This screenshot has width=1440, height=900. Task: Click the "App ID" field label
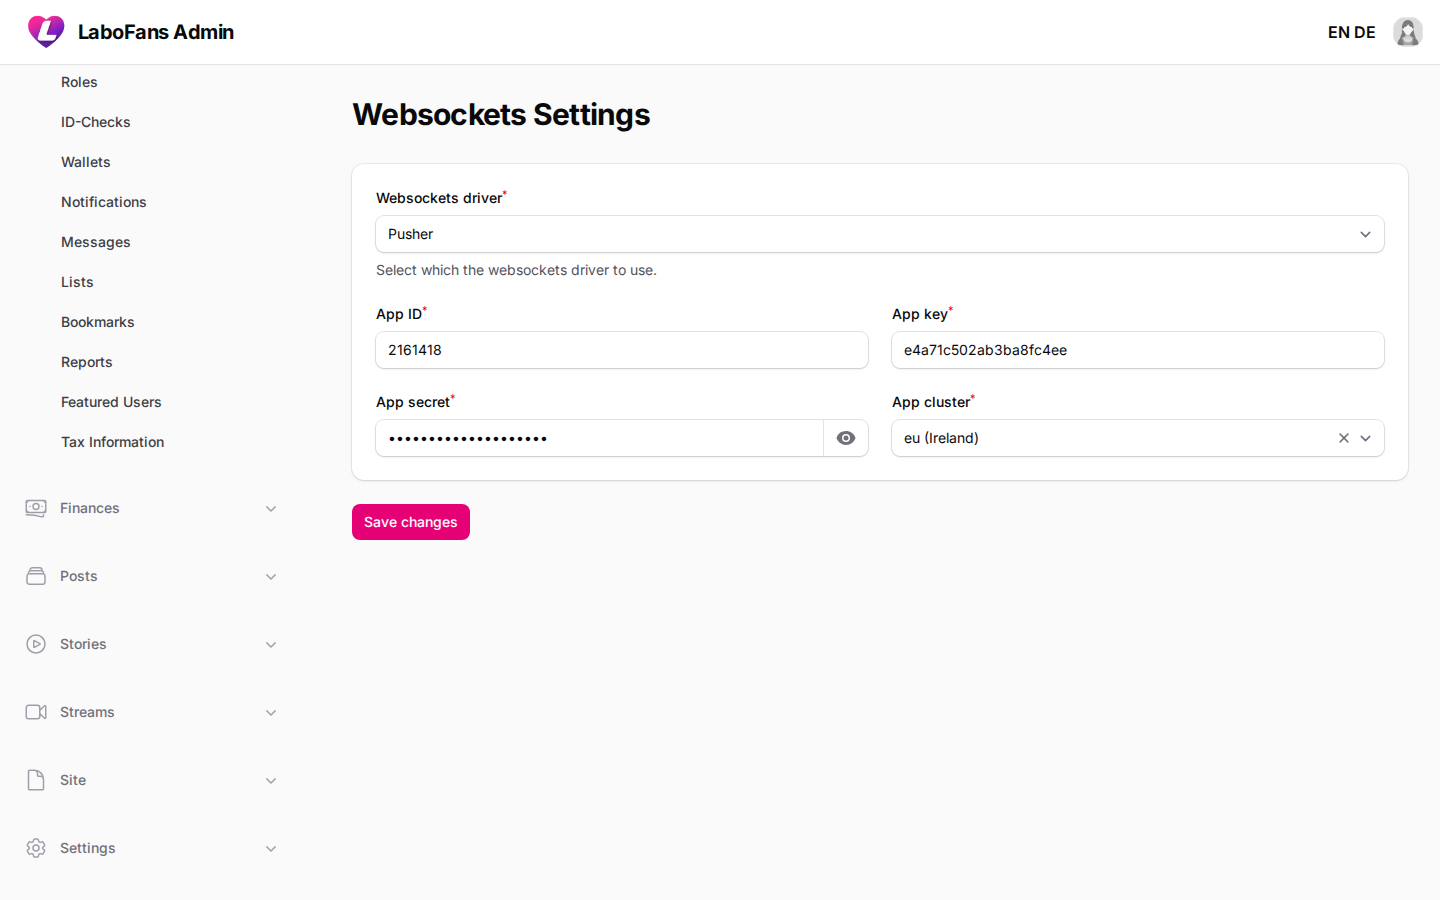(x=401, y=314)
